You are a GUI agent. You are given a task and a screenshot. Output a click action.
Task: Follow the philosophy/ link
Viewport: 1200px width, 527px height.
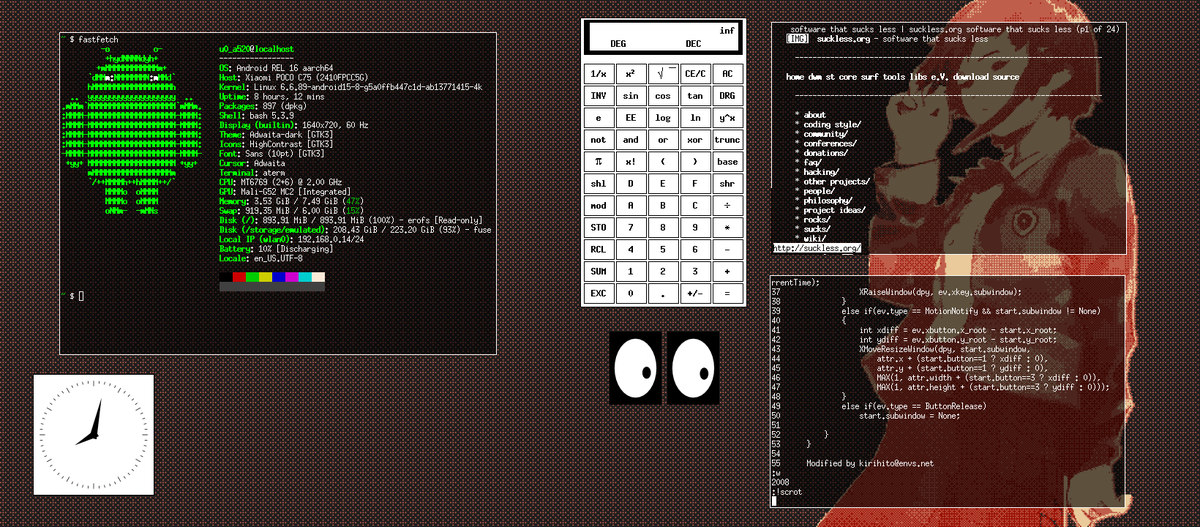point(829,200)
